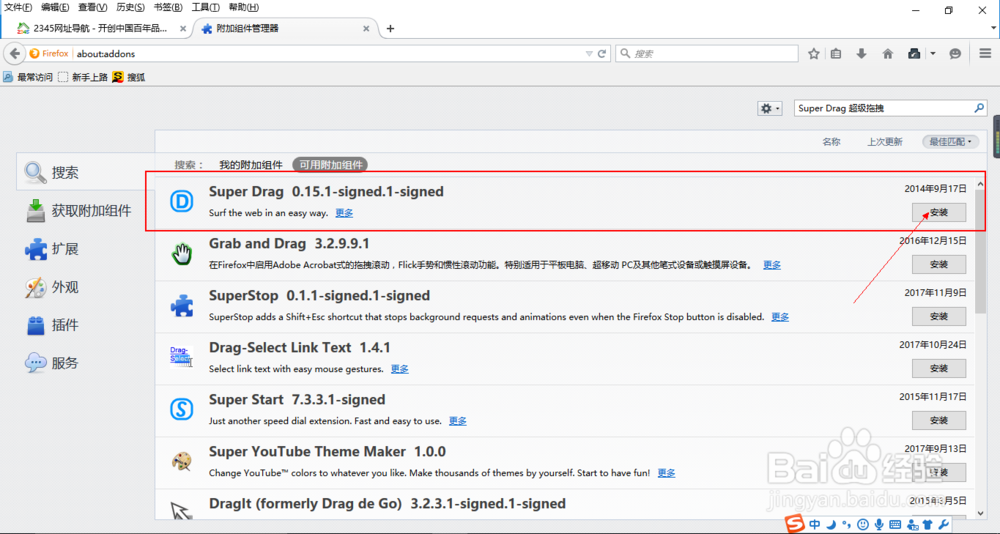
Task: Select 扩展 sidebar category
Action: [x=85, y=249]
